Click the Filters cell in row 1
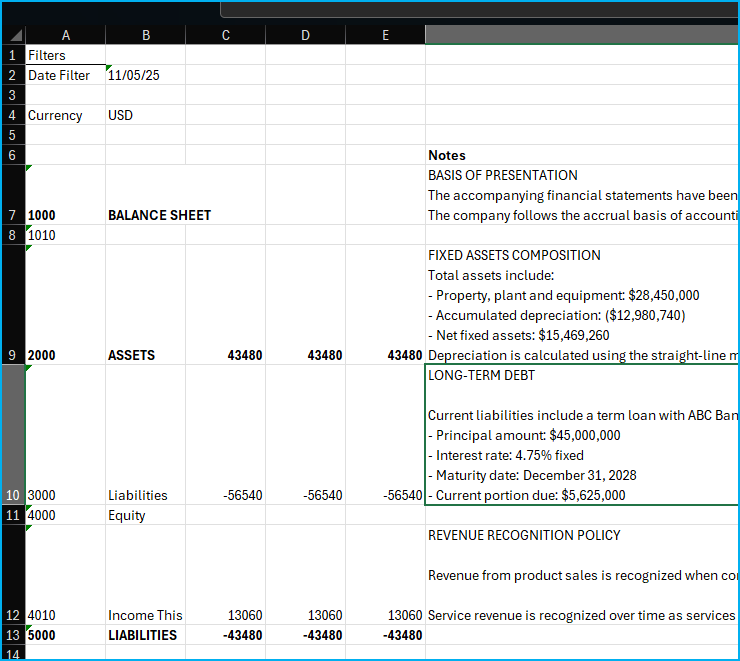The height and width of the screenshot is (661, 740). (65, 55)
